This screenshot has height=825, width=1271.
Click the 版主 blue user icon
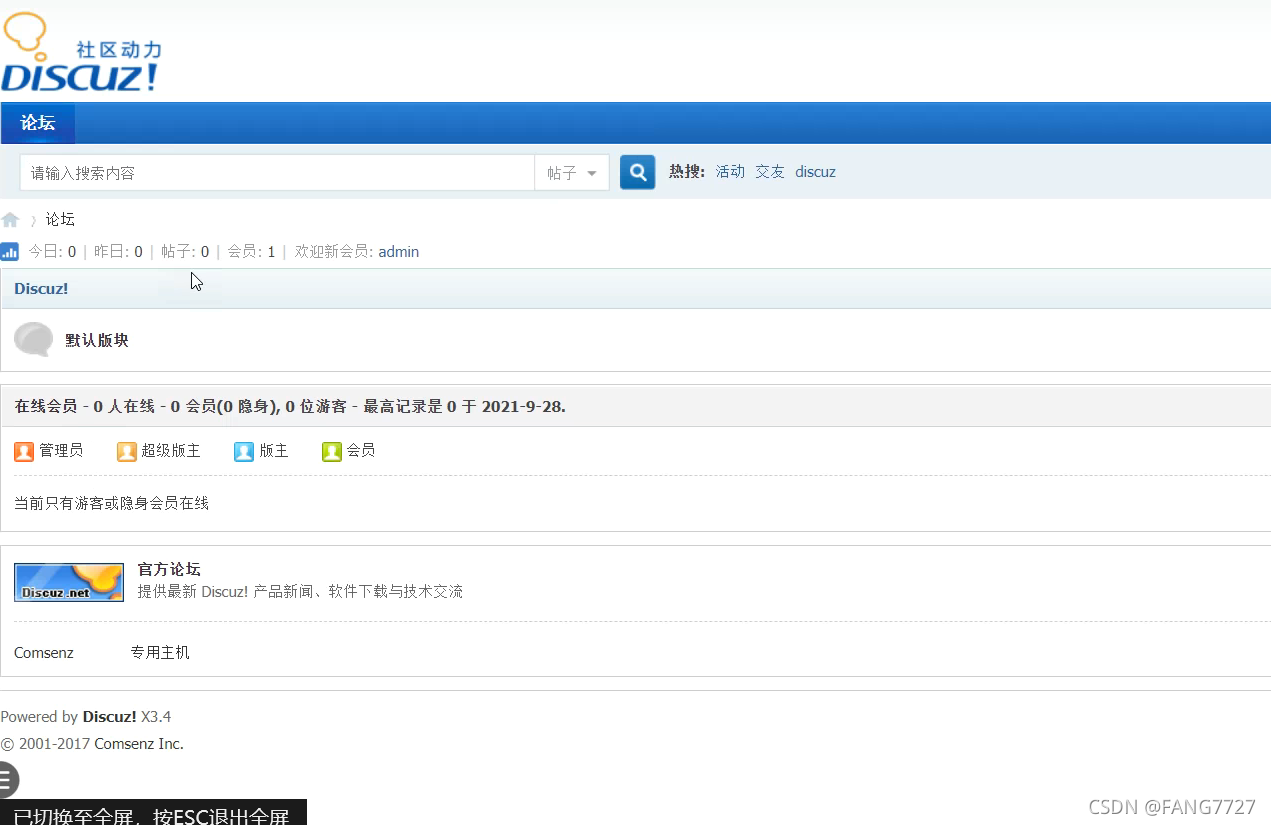click(x=244, y=452)
